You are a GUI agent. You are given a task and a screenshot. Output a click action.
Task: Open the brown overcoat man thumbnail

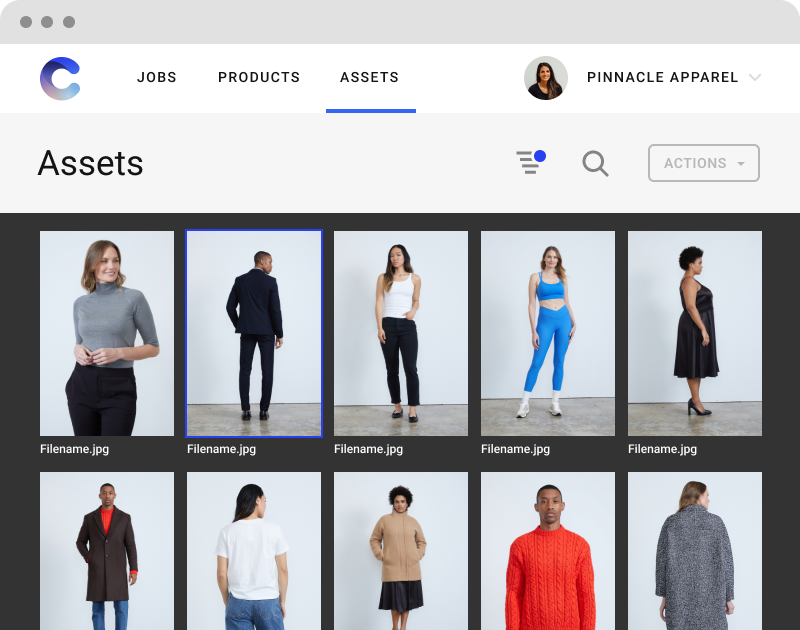pyautogui.click(x=107, y=550)
